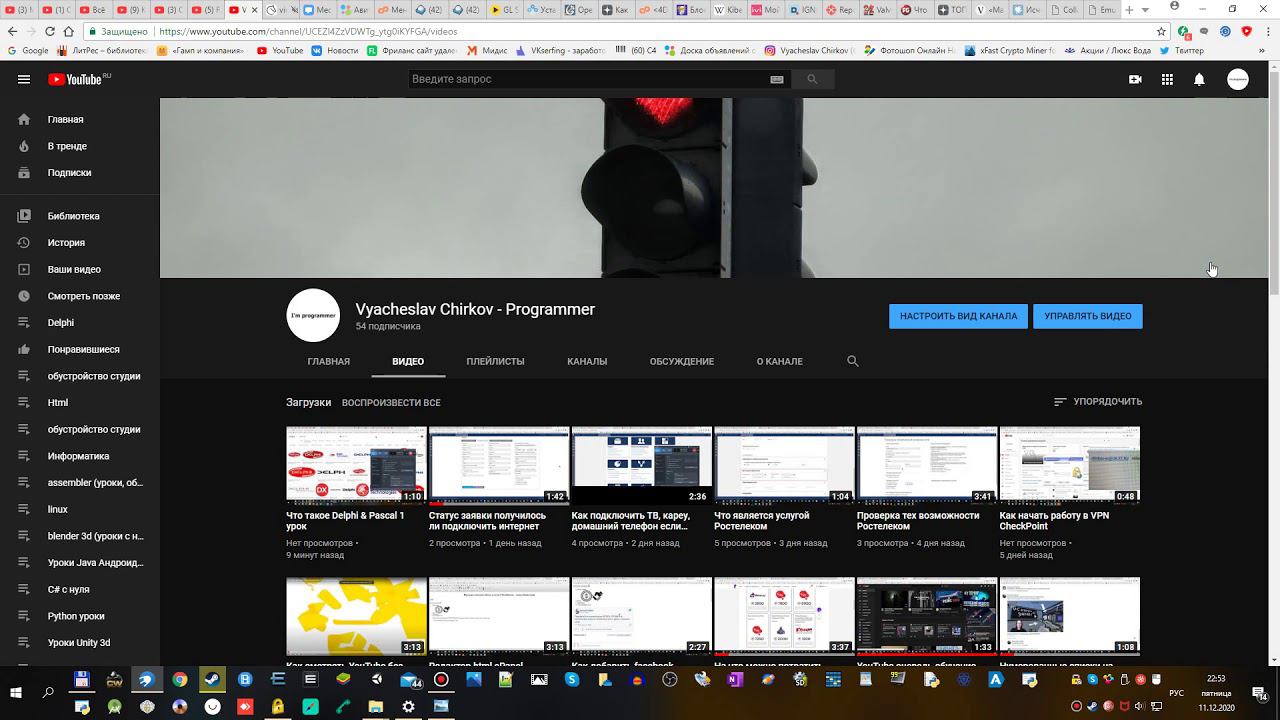Open the Html playlist in sidebar
The image size is (1280, 720).
coord(80,402)
